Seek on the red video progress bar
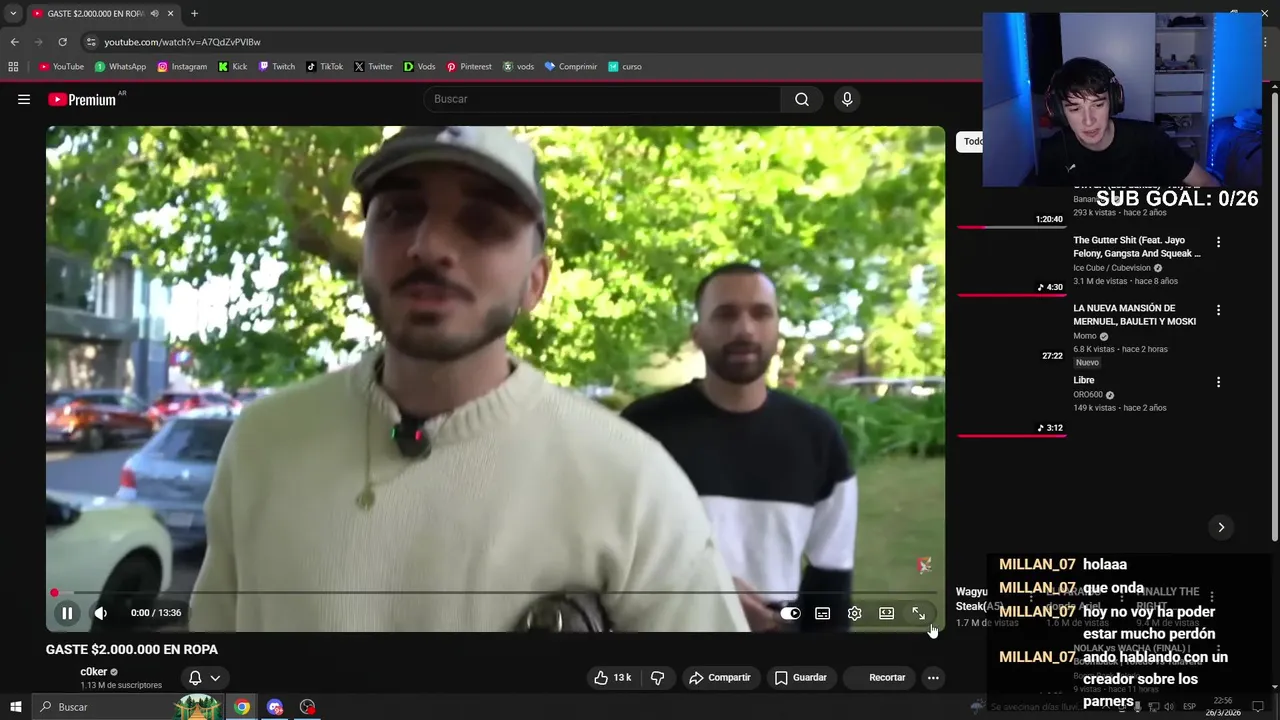Viewport: 1280px width, 720px height. click(x=495, y=593)
